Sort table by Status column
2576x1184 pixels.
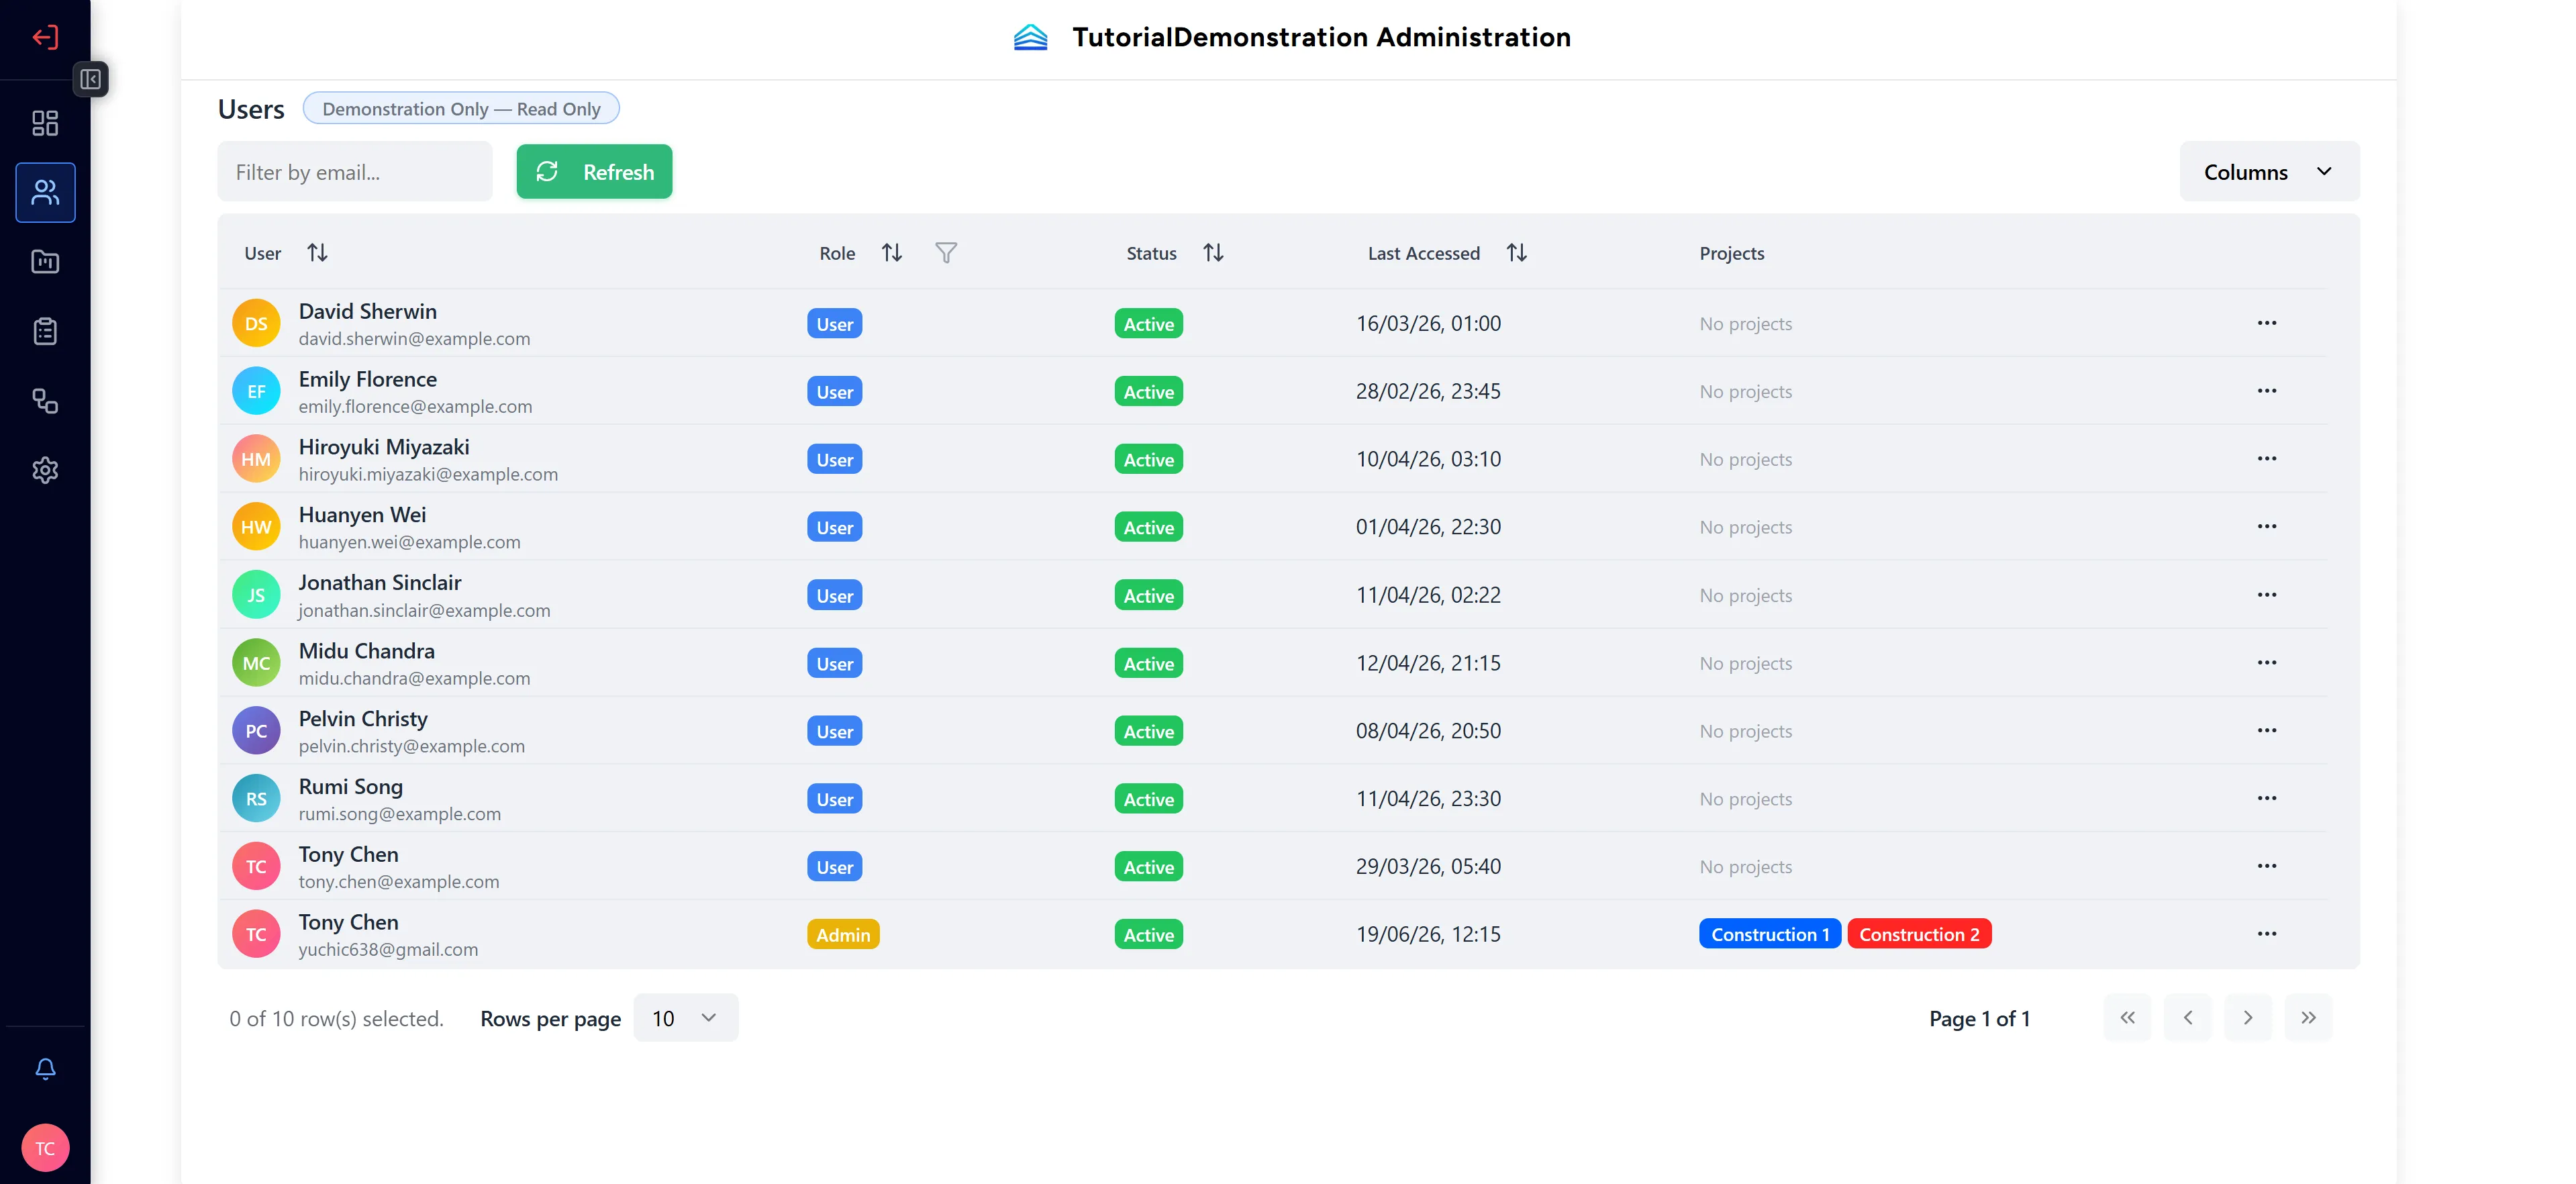(1213, 253)
